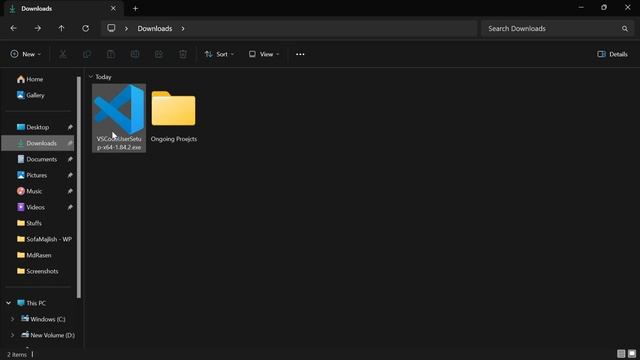The image size is (640, 360).
Task: Click the Paste toolbar icon
Action: (x=111, y=54)
